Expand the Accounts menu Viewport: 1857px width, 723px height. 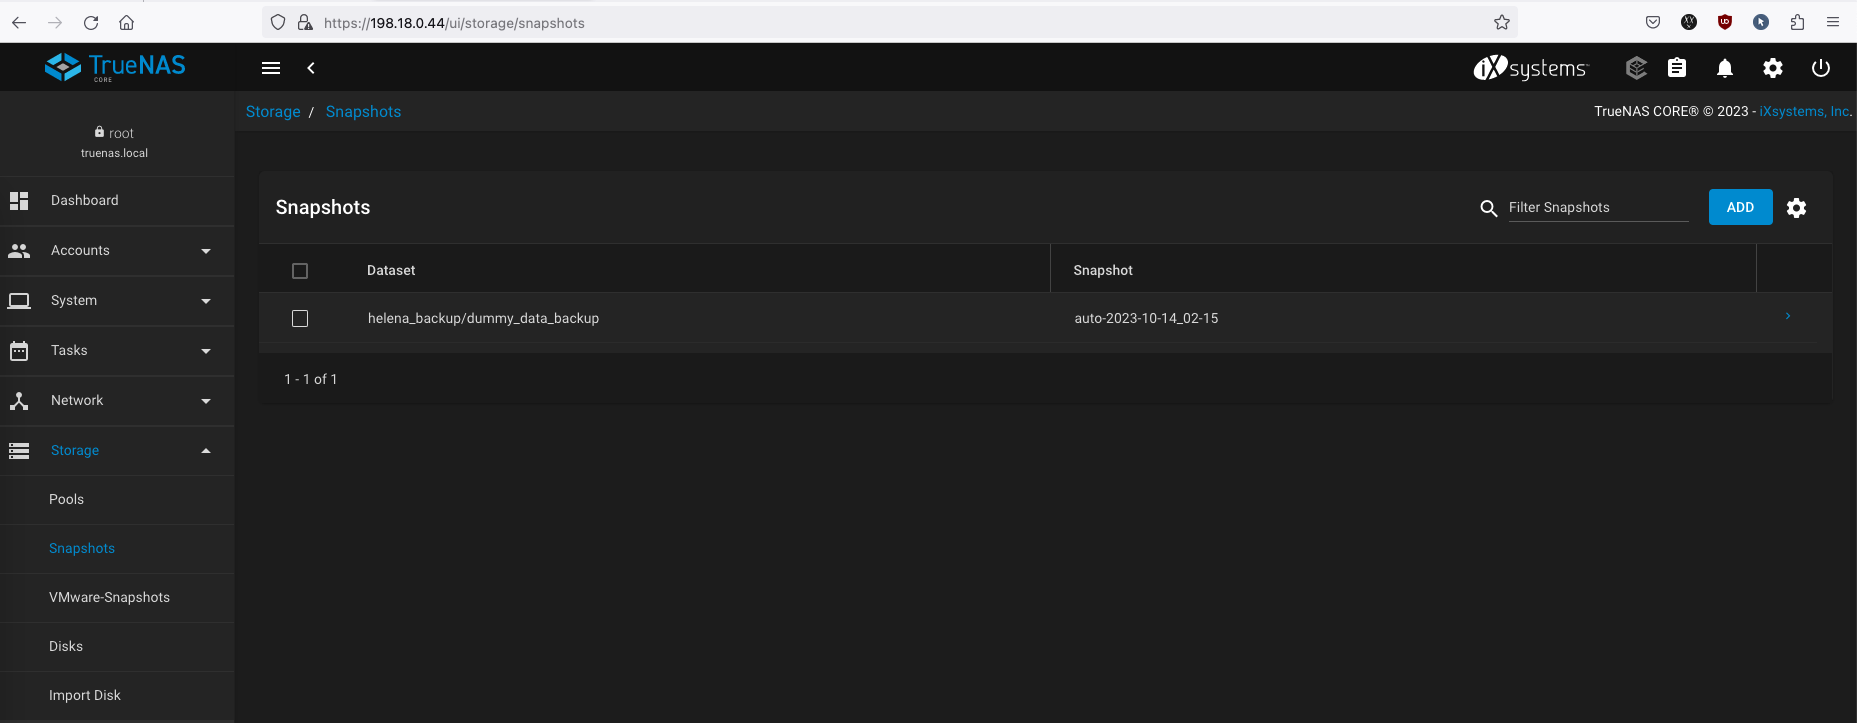pyautogui.click(x=117, y=251)
